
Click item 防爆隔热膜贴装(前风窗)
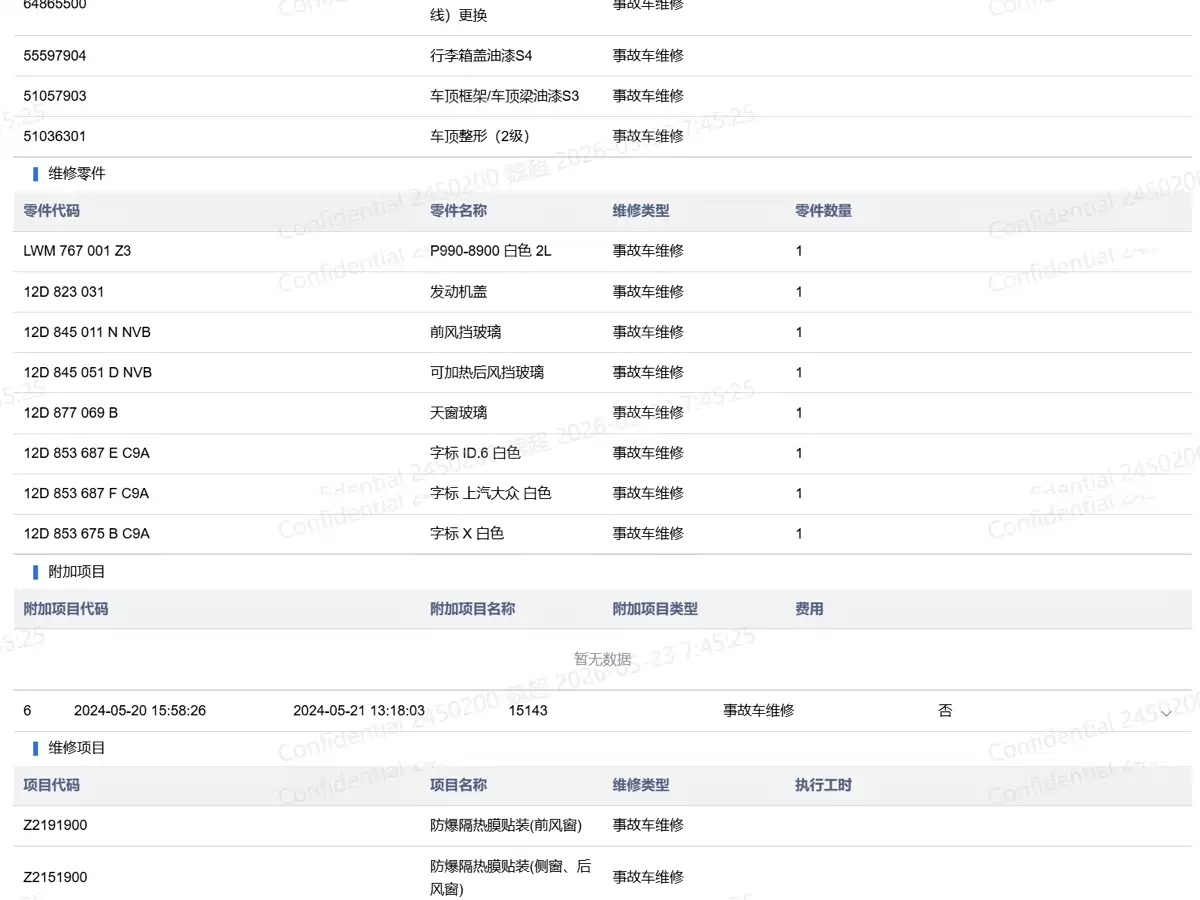(x=506, y=826)
